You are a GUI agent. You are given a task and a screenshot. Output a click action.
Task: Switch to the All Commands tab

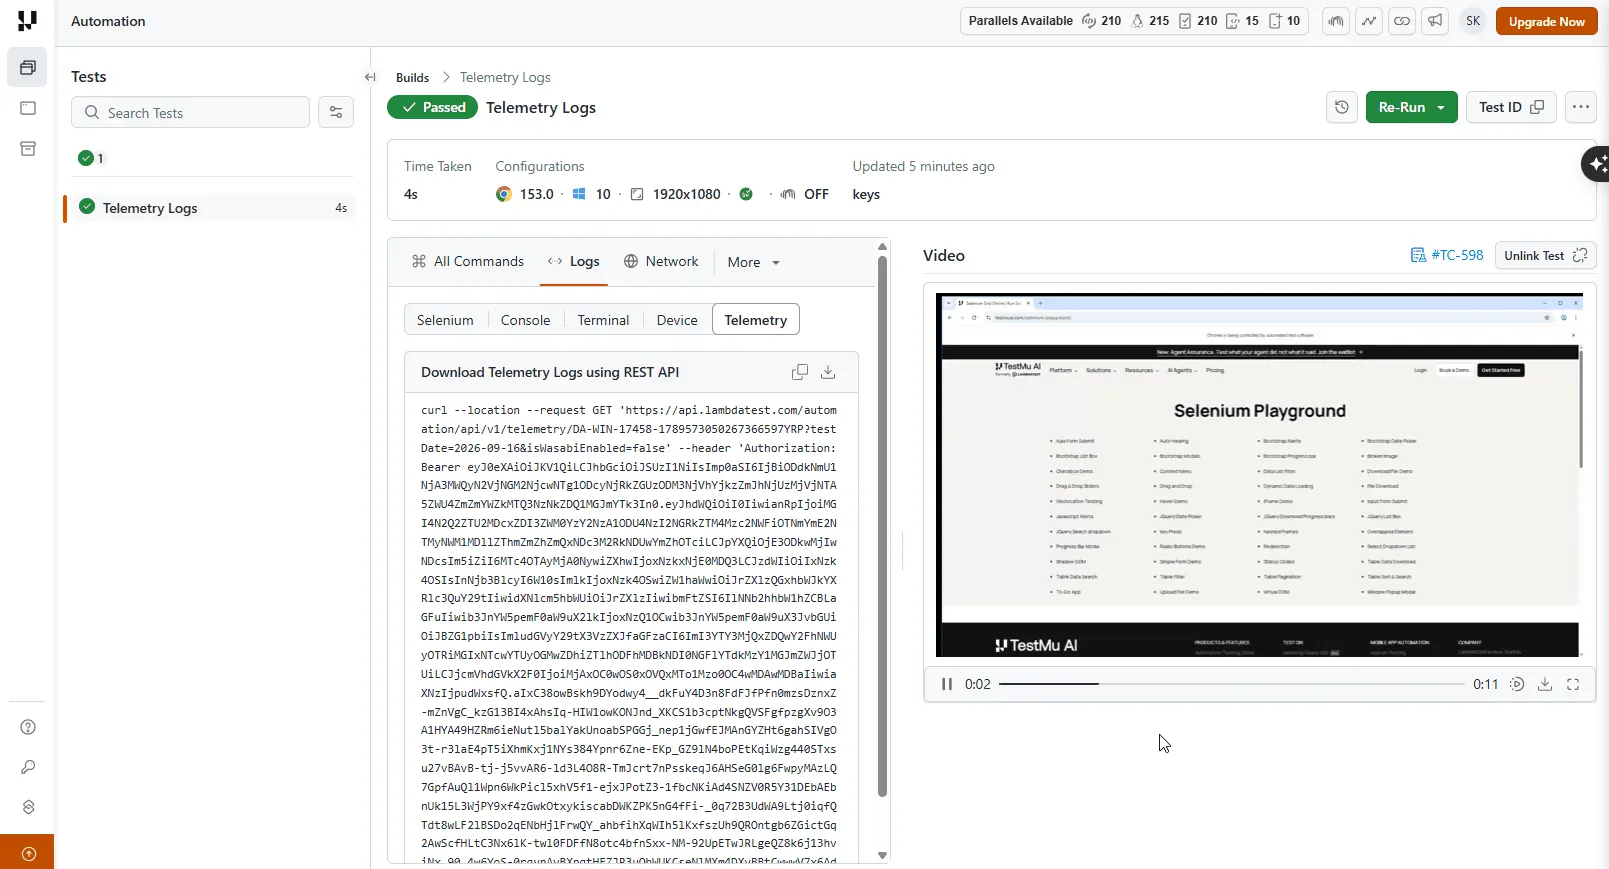[x=468, y=261]
